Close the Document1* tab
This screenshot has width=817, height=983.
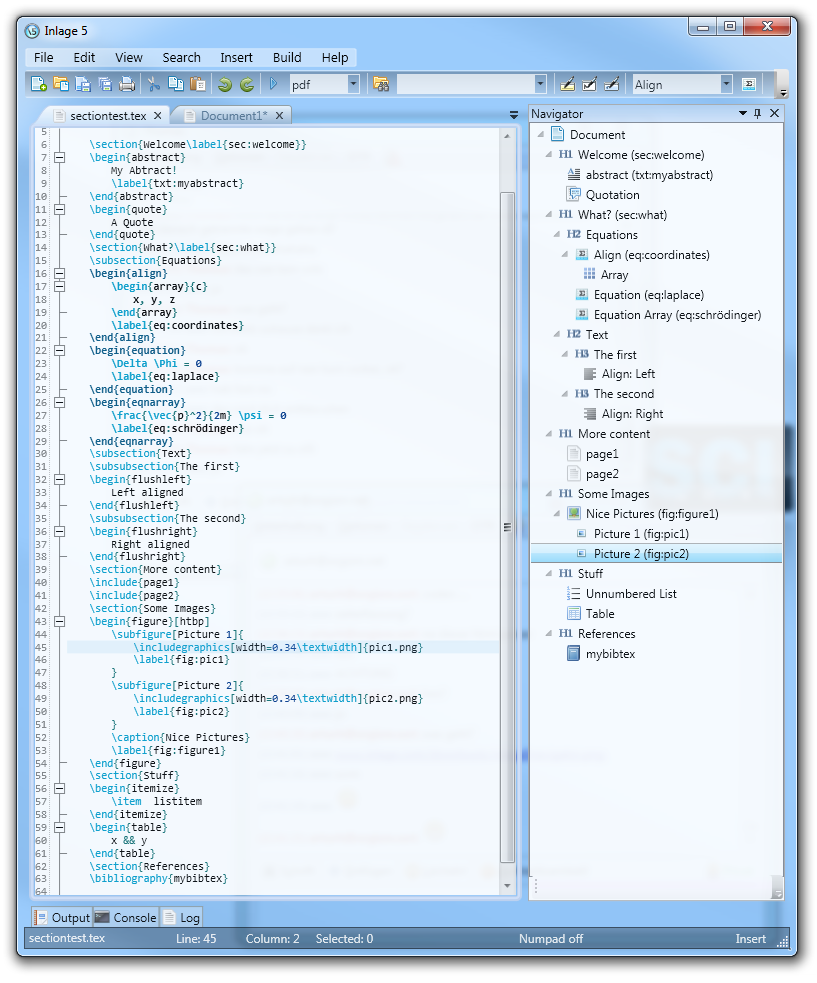pos(280,115)
